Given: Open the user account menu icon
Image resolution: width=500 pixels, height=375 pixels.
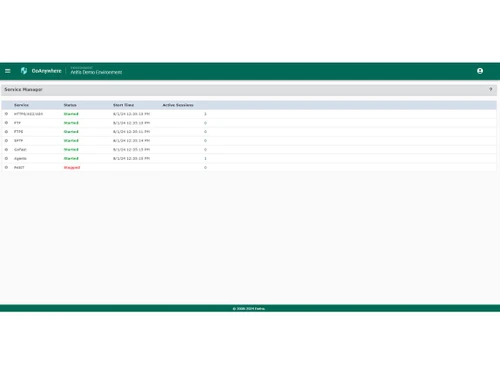Looking at the screenshot, I should pyautogui.click(x=480, y=71).
